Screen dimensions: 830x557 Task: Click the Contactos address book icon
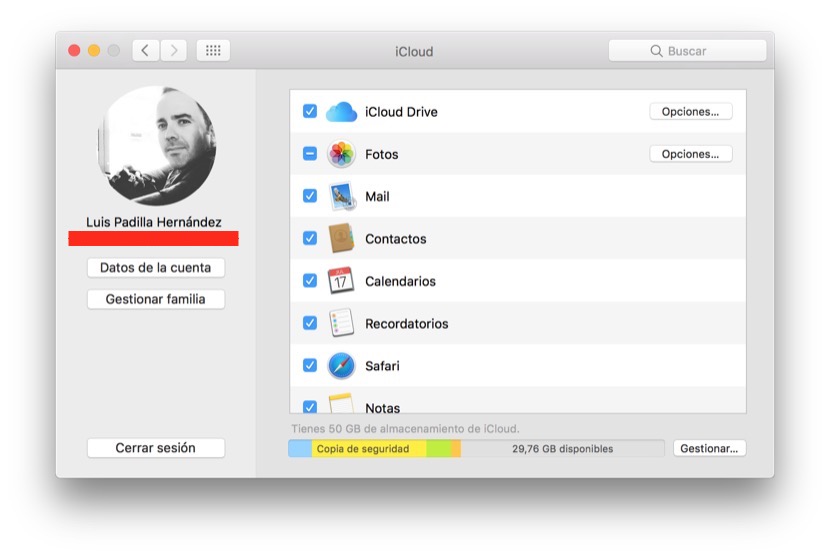point(341,239)
